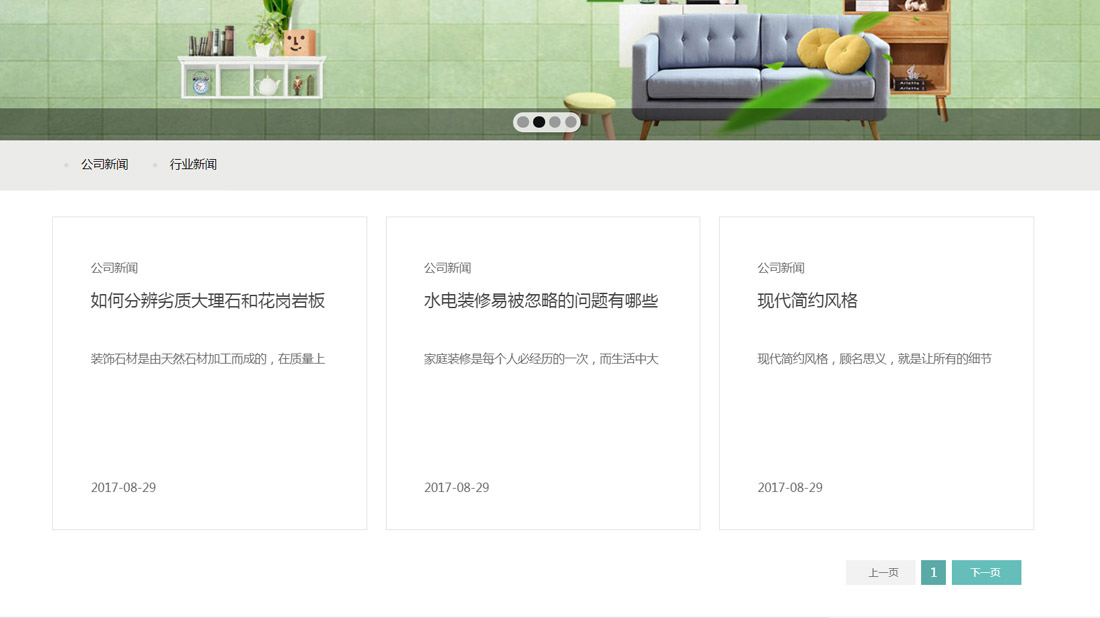Open article 水电装修易被忽略的问题有哪些
Viewport: 1100px width, 618px height.
(541, 301)
